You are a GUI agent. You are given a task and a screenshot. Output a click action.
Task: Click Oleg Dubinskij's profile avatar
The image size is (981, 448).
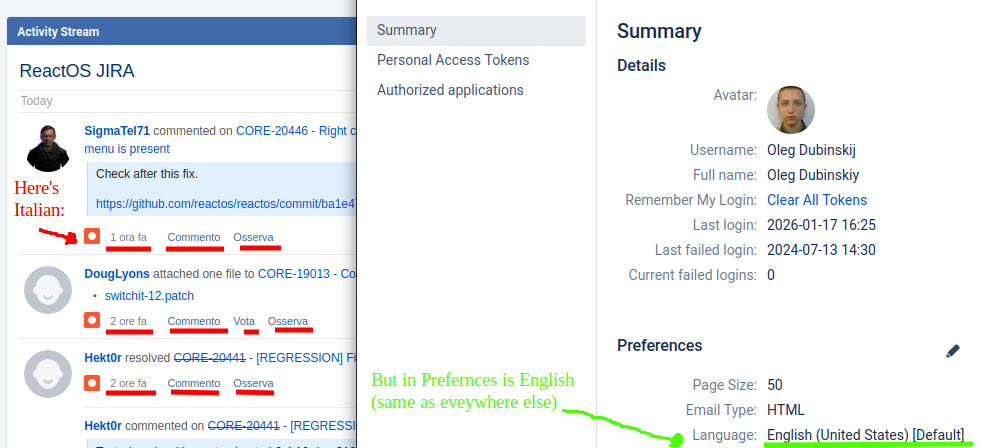[x=790, y=110]
